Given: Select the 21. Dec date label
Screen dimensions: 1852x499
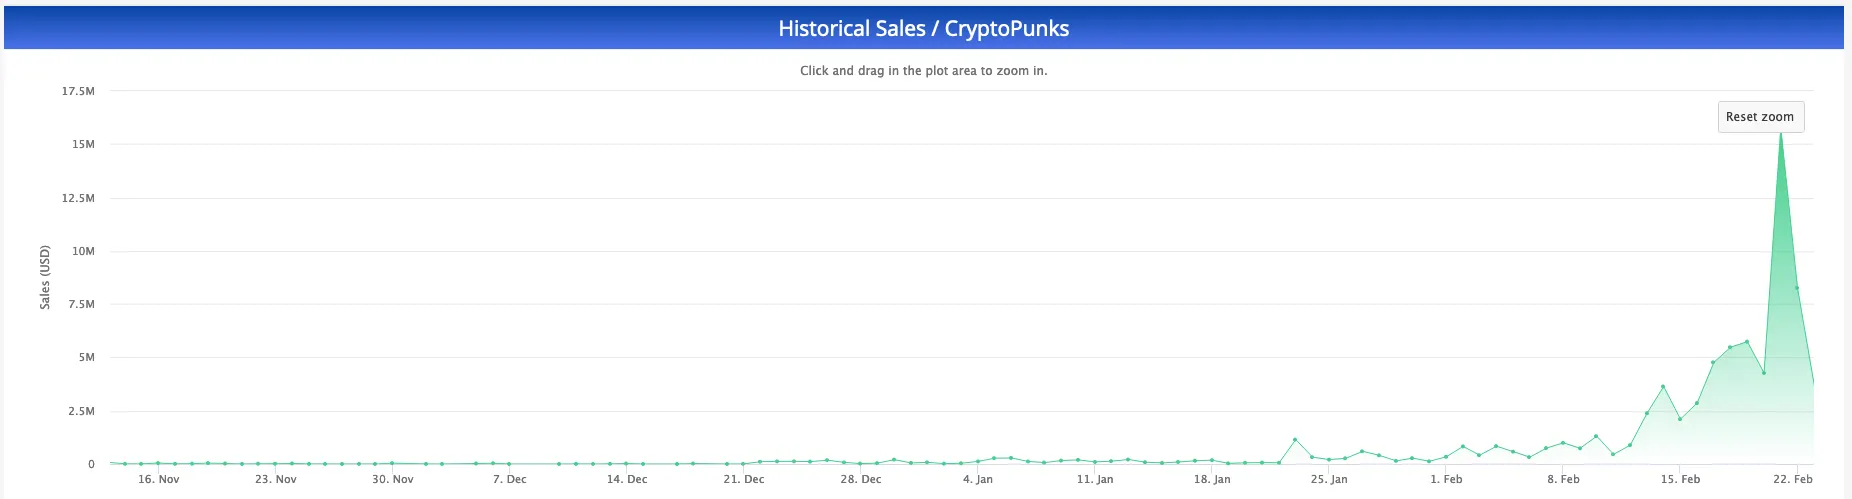Looking at the screenshot, I should (x=744, y=480).
